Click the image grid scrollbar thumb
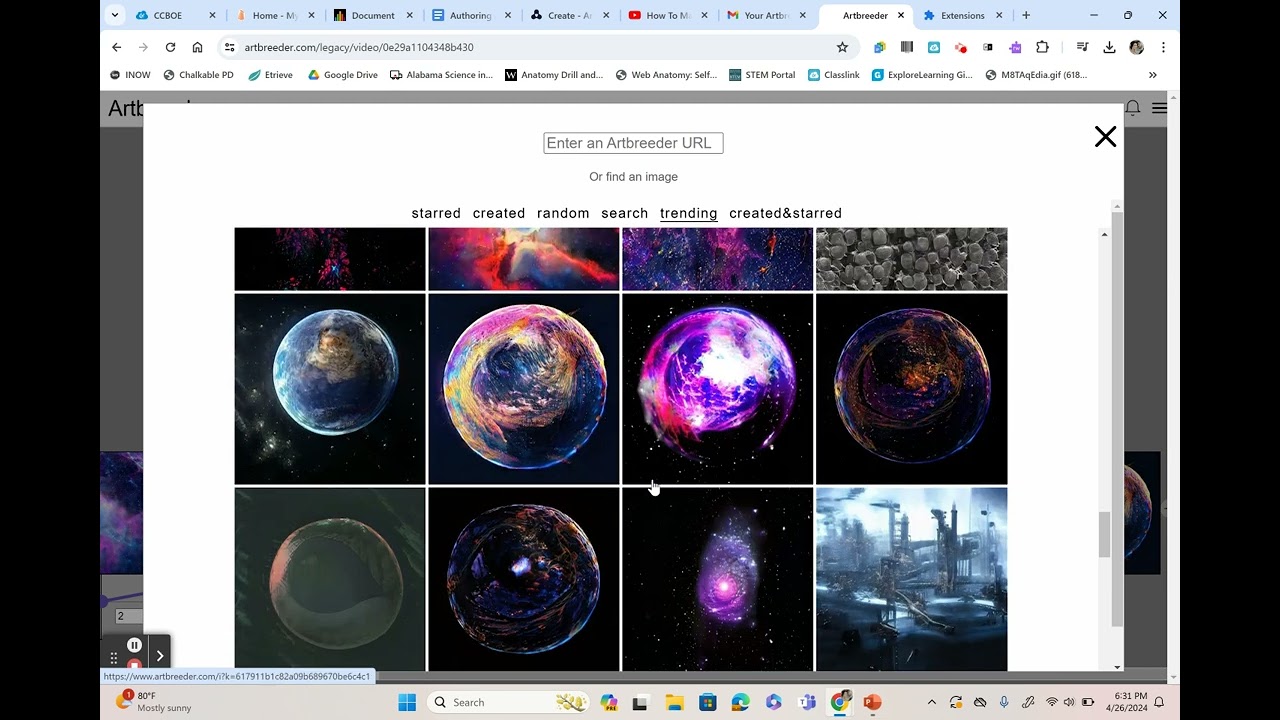This screenshot has height=720, width=1280. pos(1104,535)
